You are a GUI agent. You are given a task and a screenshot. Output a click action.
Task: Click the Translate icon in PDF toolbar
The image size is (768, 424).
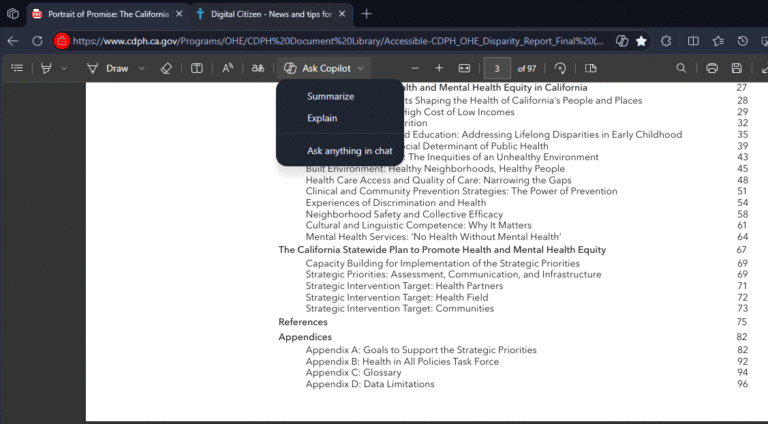258,69
